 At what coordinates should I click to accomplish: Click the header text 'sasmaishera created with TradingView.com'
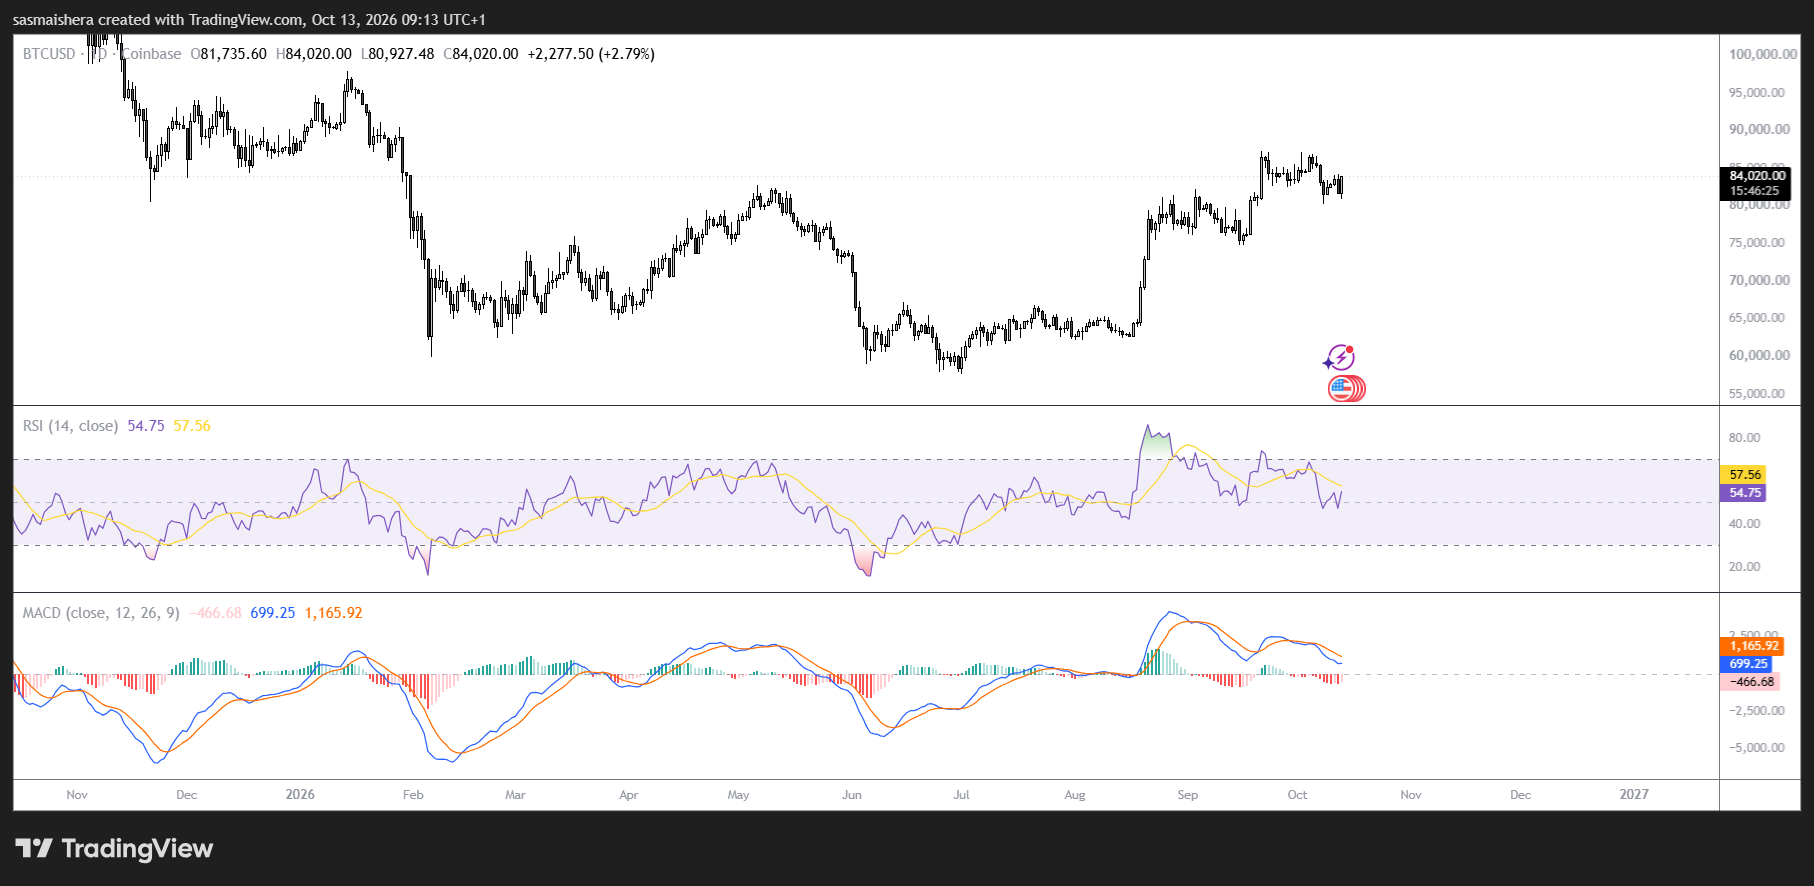[158, 20]
